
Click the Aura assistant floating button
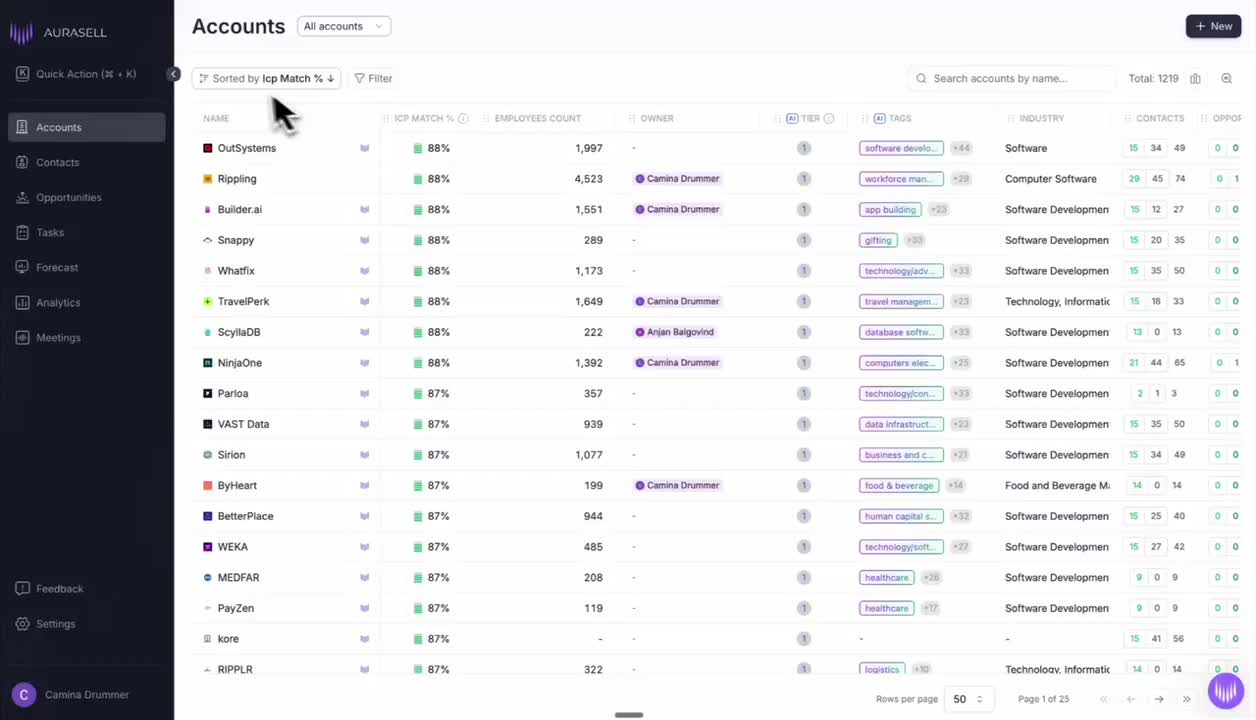pyautogui.click(x=1226, y=691)
